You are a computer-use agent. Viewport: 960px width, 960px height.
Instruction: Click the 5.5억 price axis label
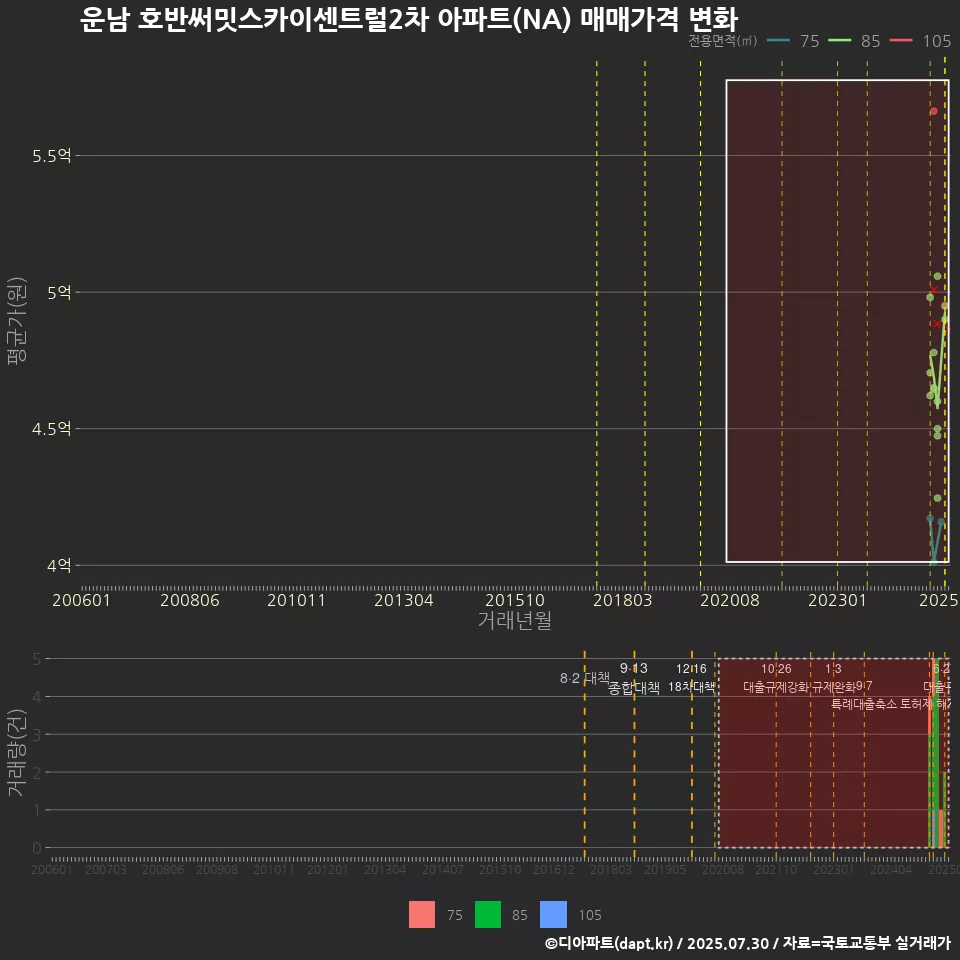52,156
